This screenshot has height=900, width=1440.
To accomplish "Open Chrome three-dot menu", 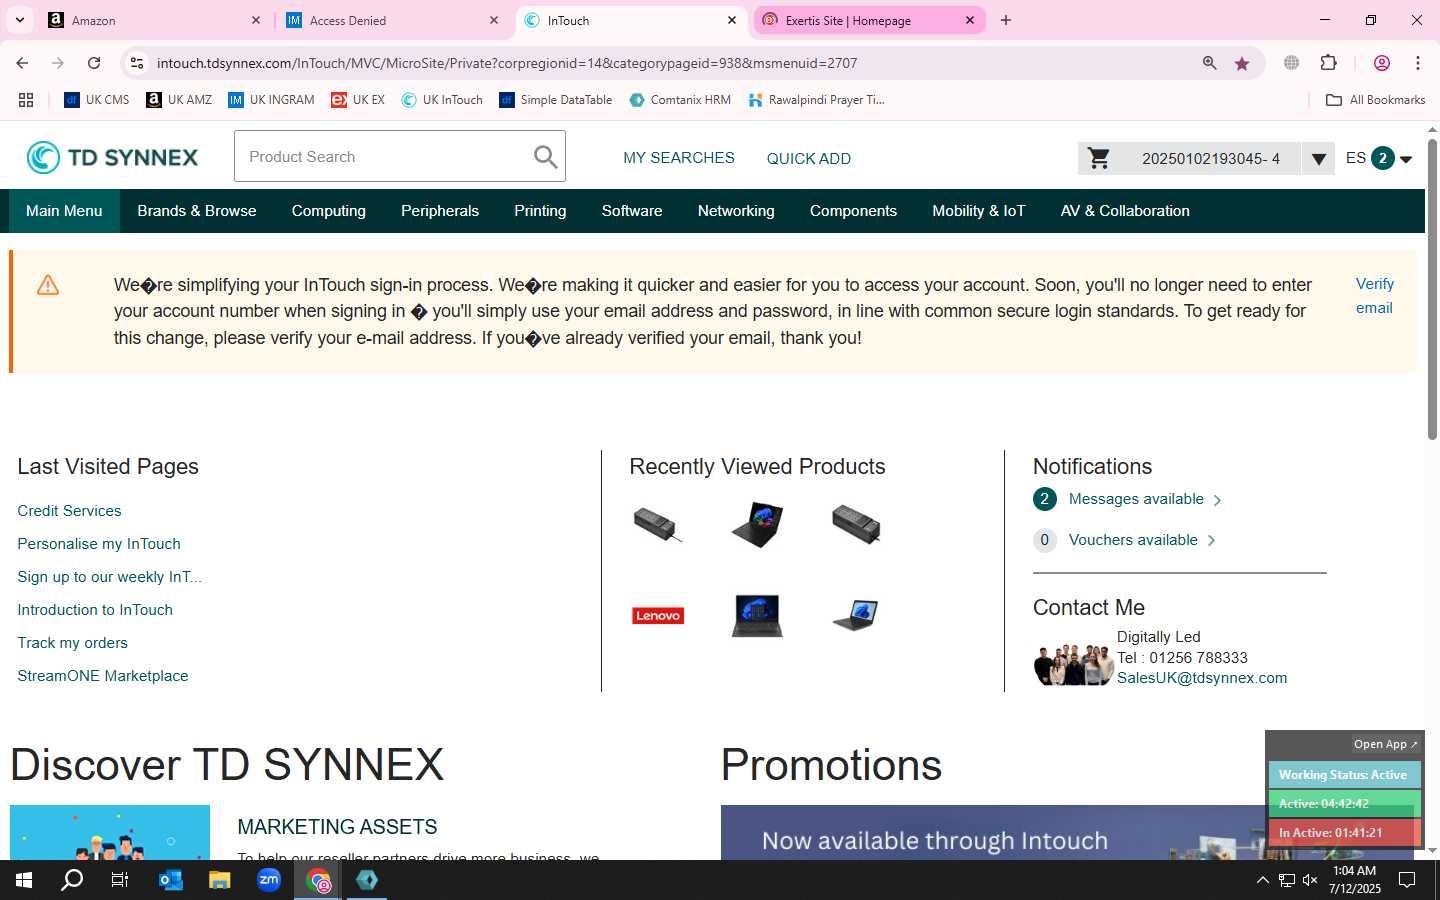I will pyautogui.click(x=1417, y=63).
